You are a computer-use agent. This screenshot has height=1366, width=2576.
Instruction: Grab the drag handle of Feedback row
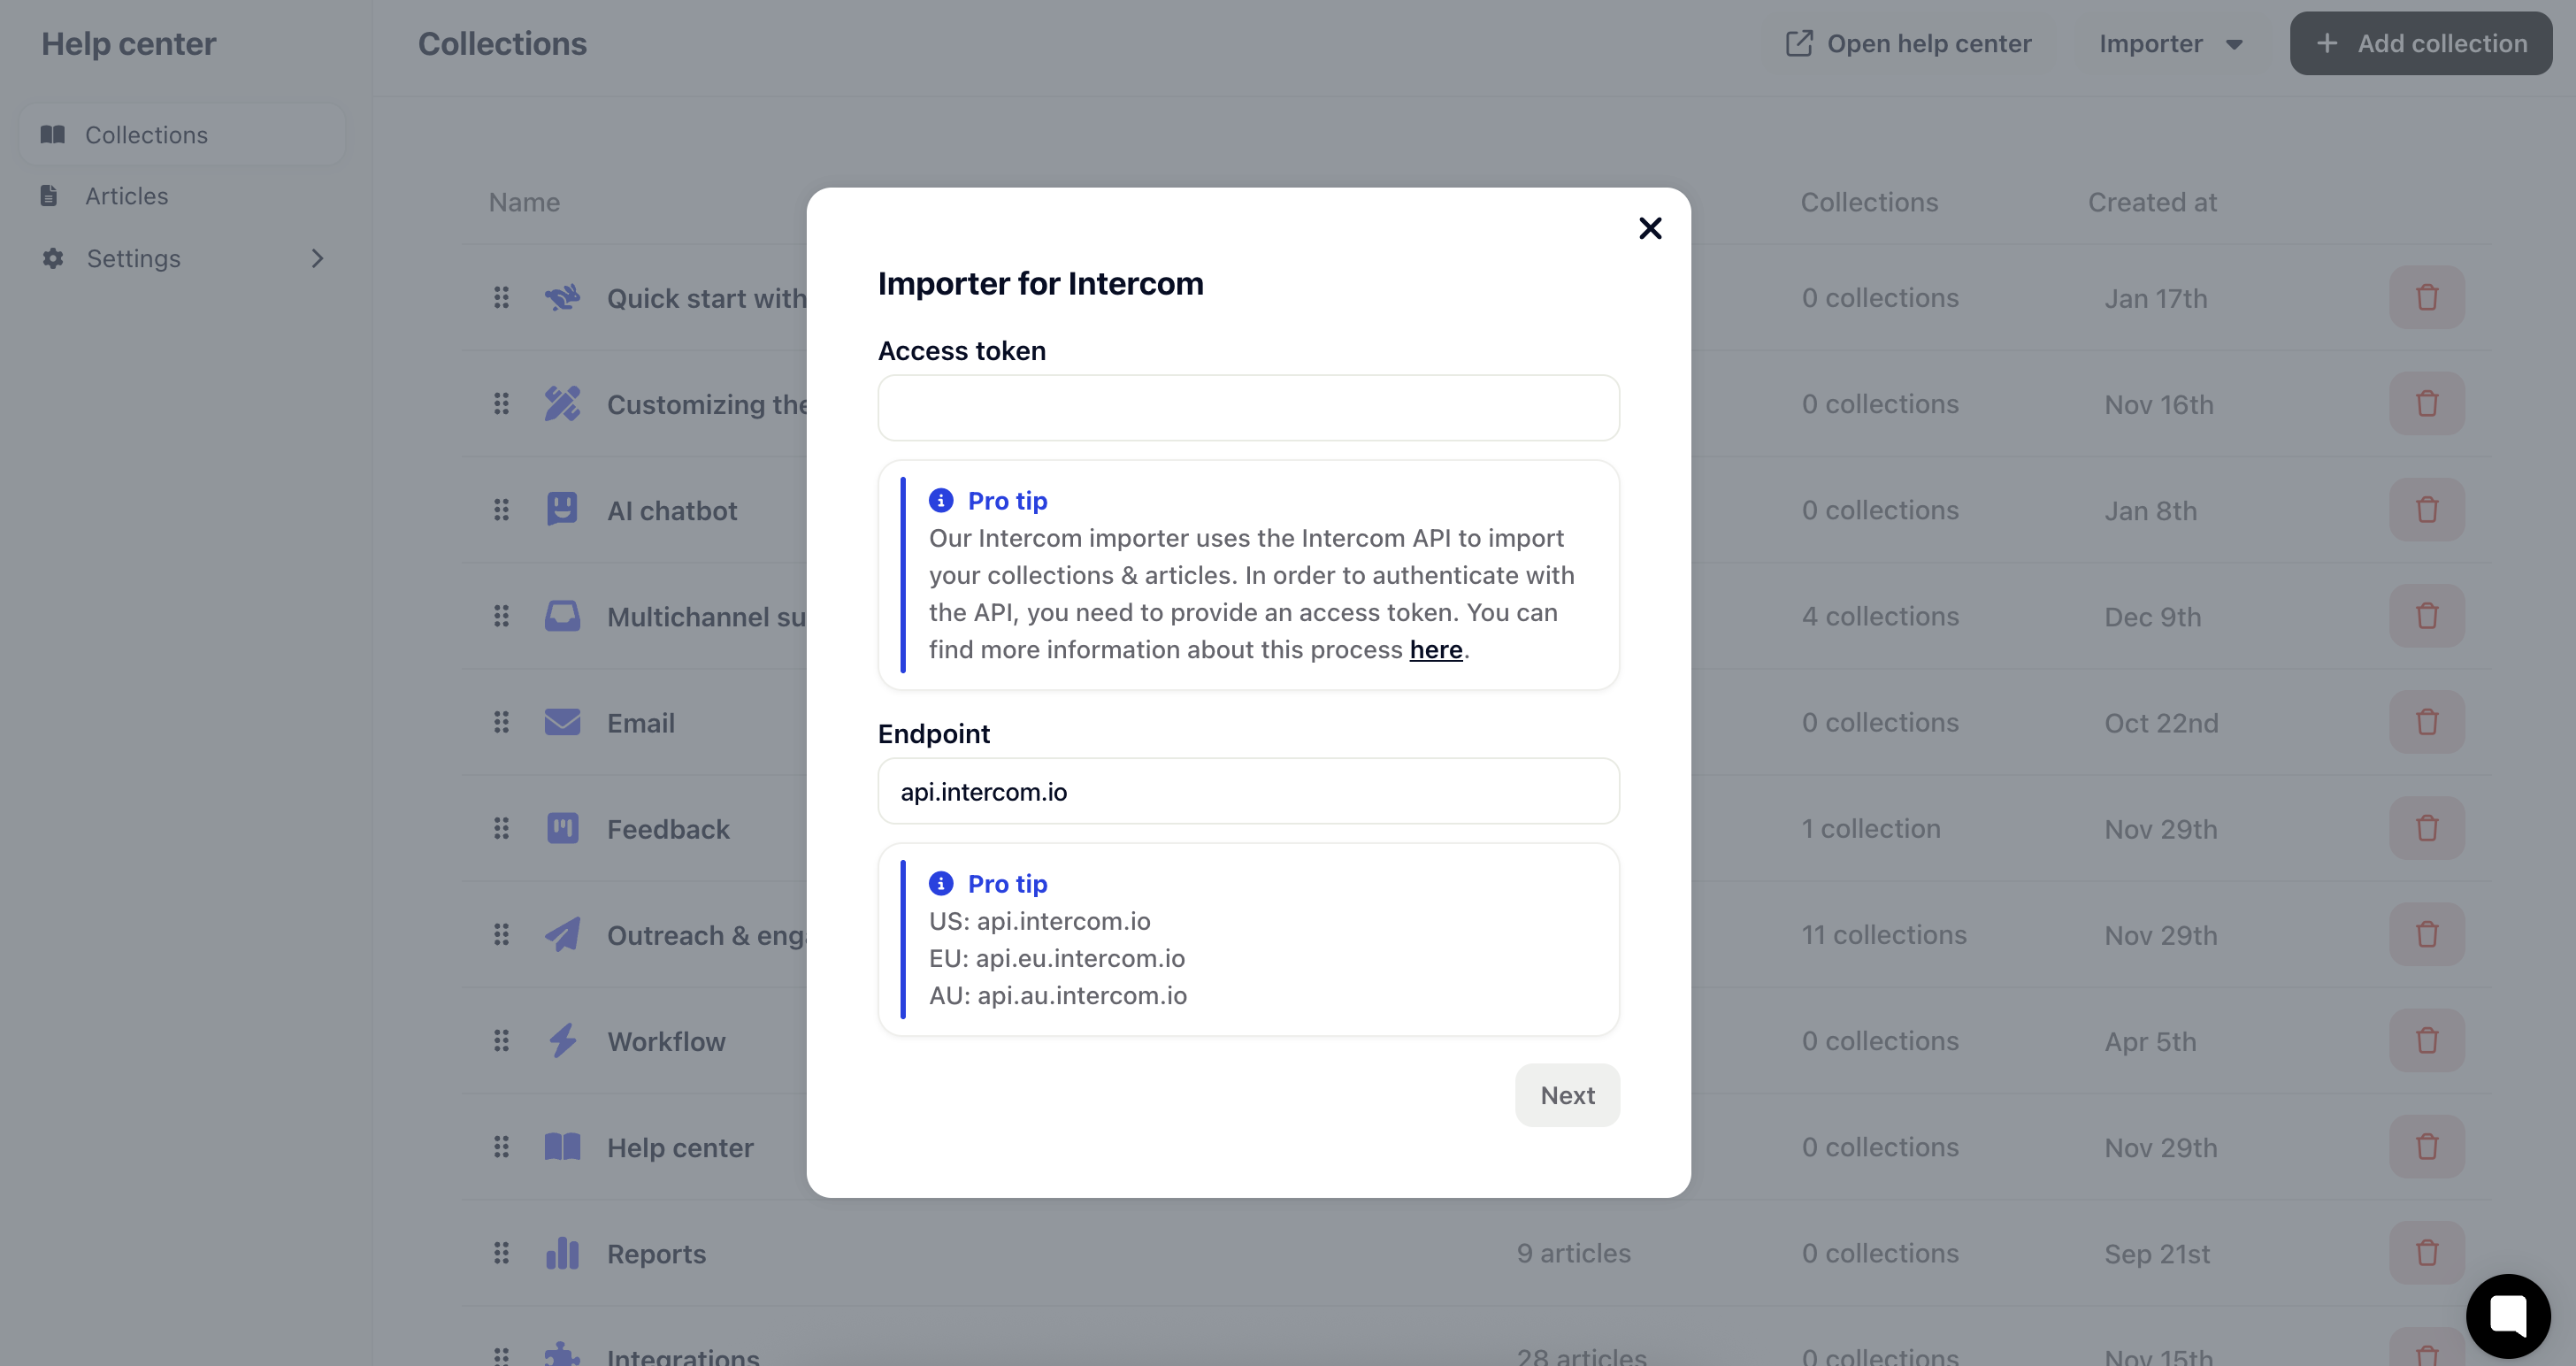click(501, 828)
